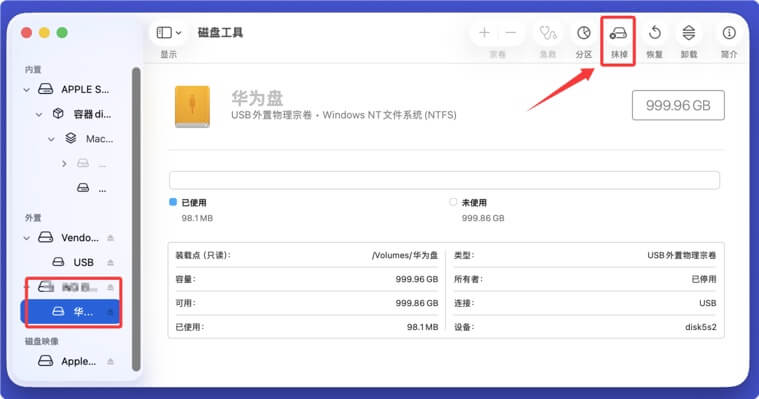The width and height of the screenshot is (759, 399).
Task: Click the 999.86 GB unused amount
Action: tap(483, 218)
